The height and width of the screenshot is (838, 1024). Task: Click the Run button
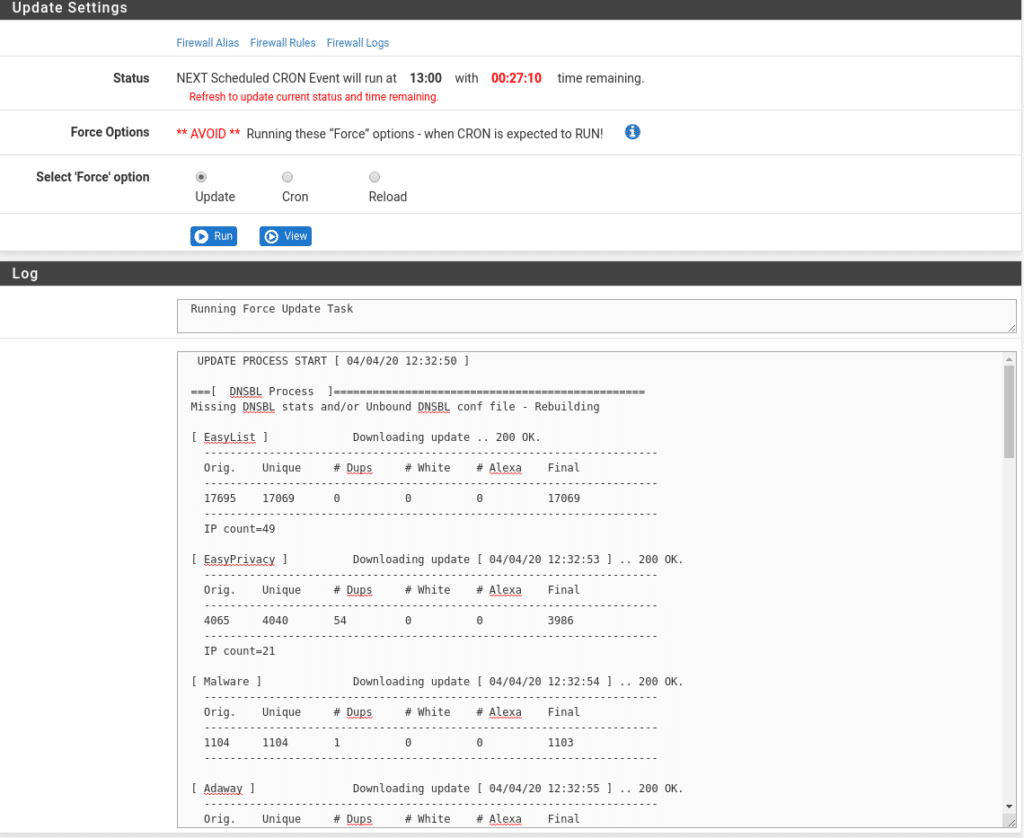[x=214, y=236]
